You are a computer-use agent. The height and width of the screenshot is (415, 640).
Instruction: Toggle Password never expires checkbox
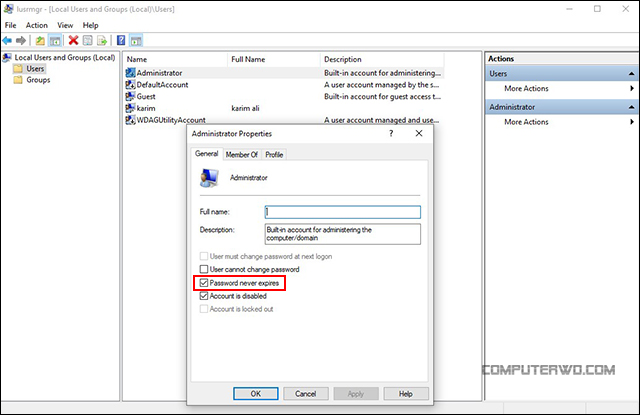click(204, 283)
